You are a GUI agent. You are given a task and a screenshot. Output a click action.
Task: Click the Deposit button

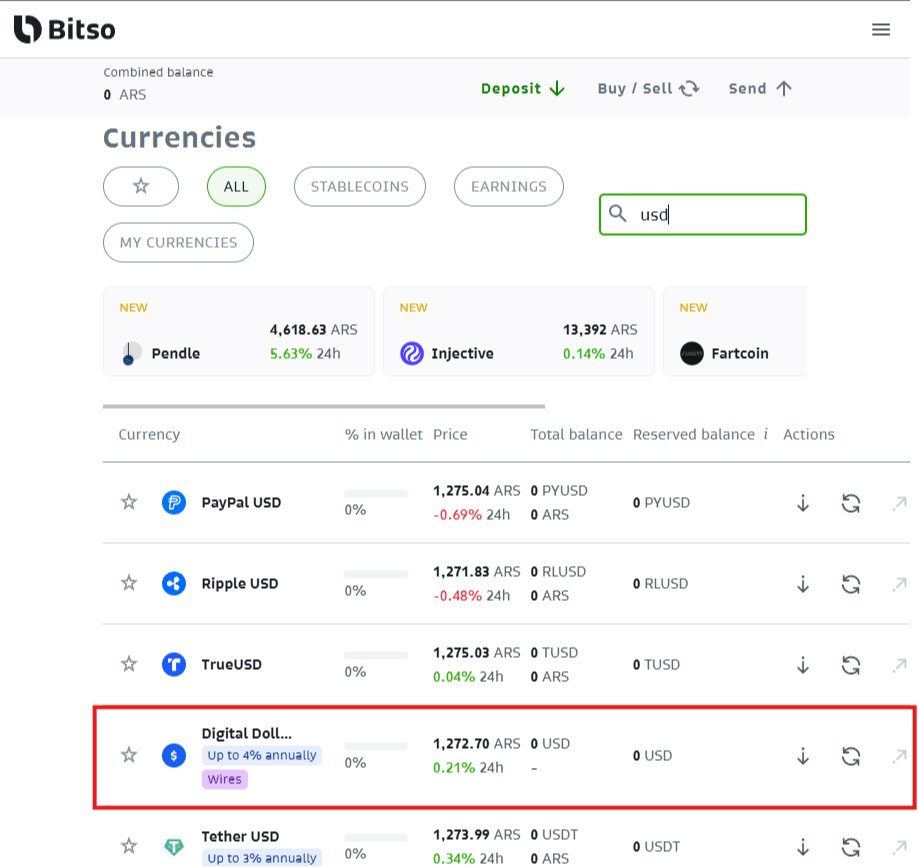point(523,88)
